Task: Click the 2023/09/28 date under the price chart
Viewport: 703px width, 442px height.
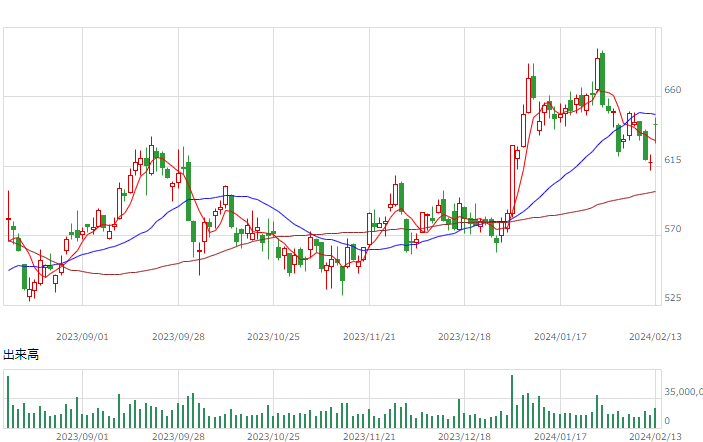Action: (178, 337)
